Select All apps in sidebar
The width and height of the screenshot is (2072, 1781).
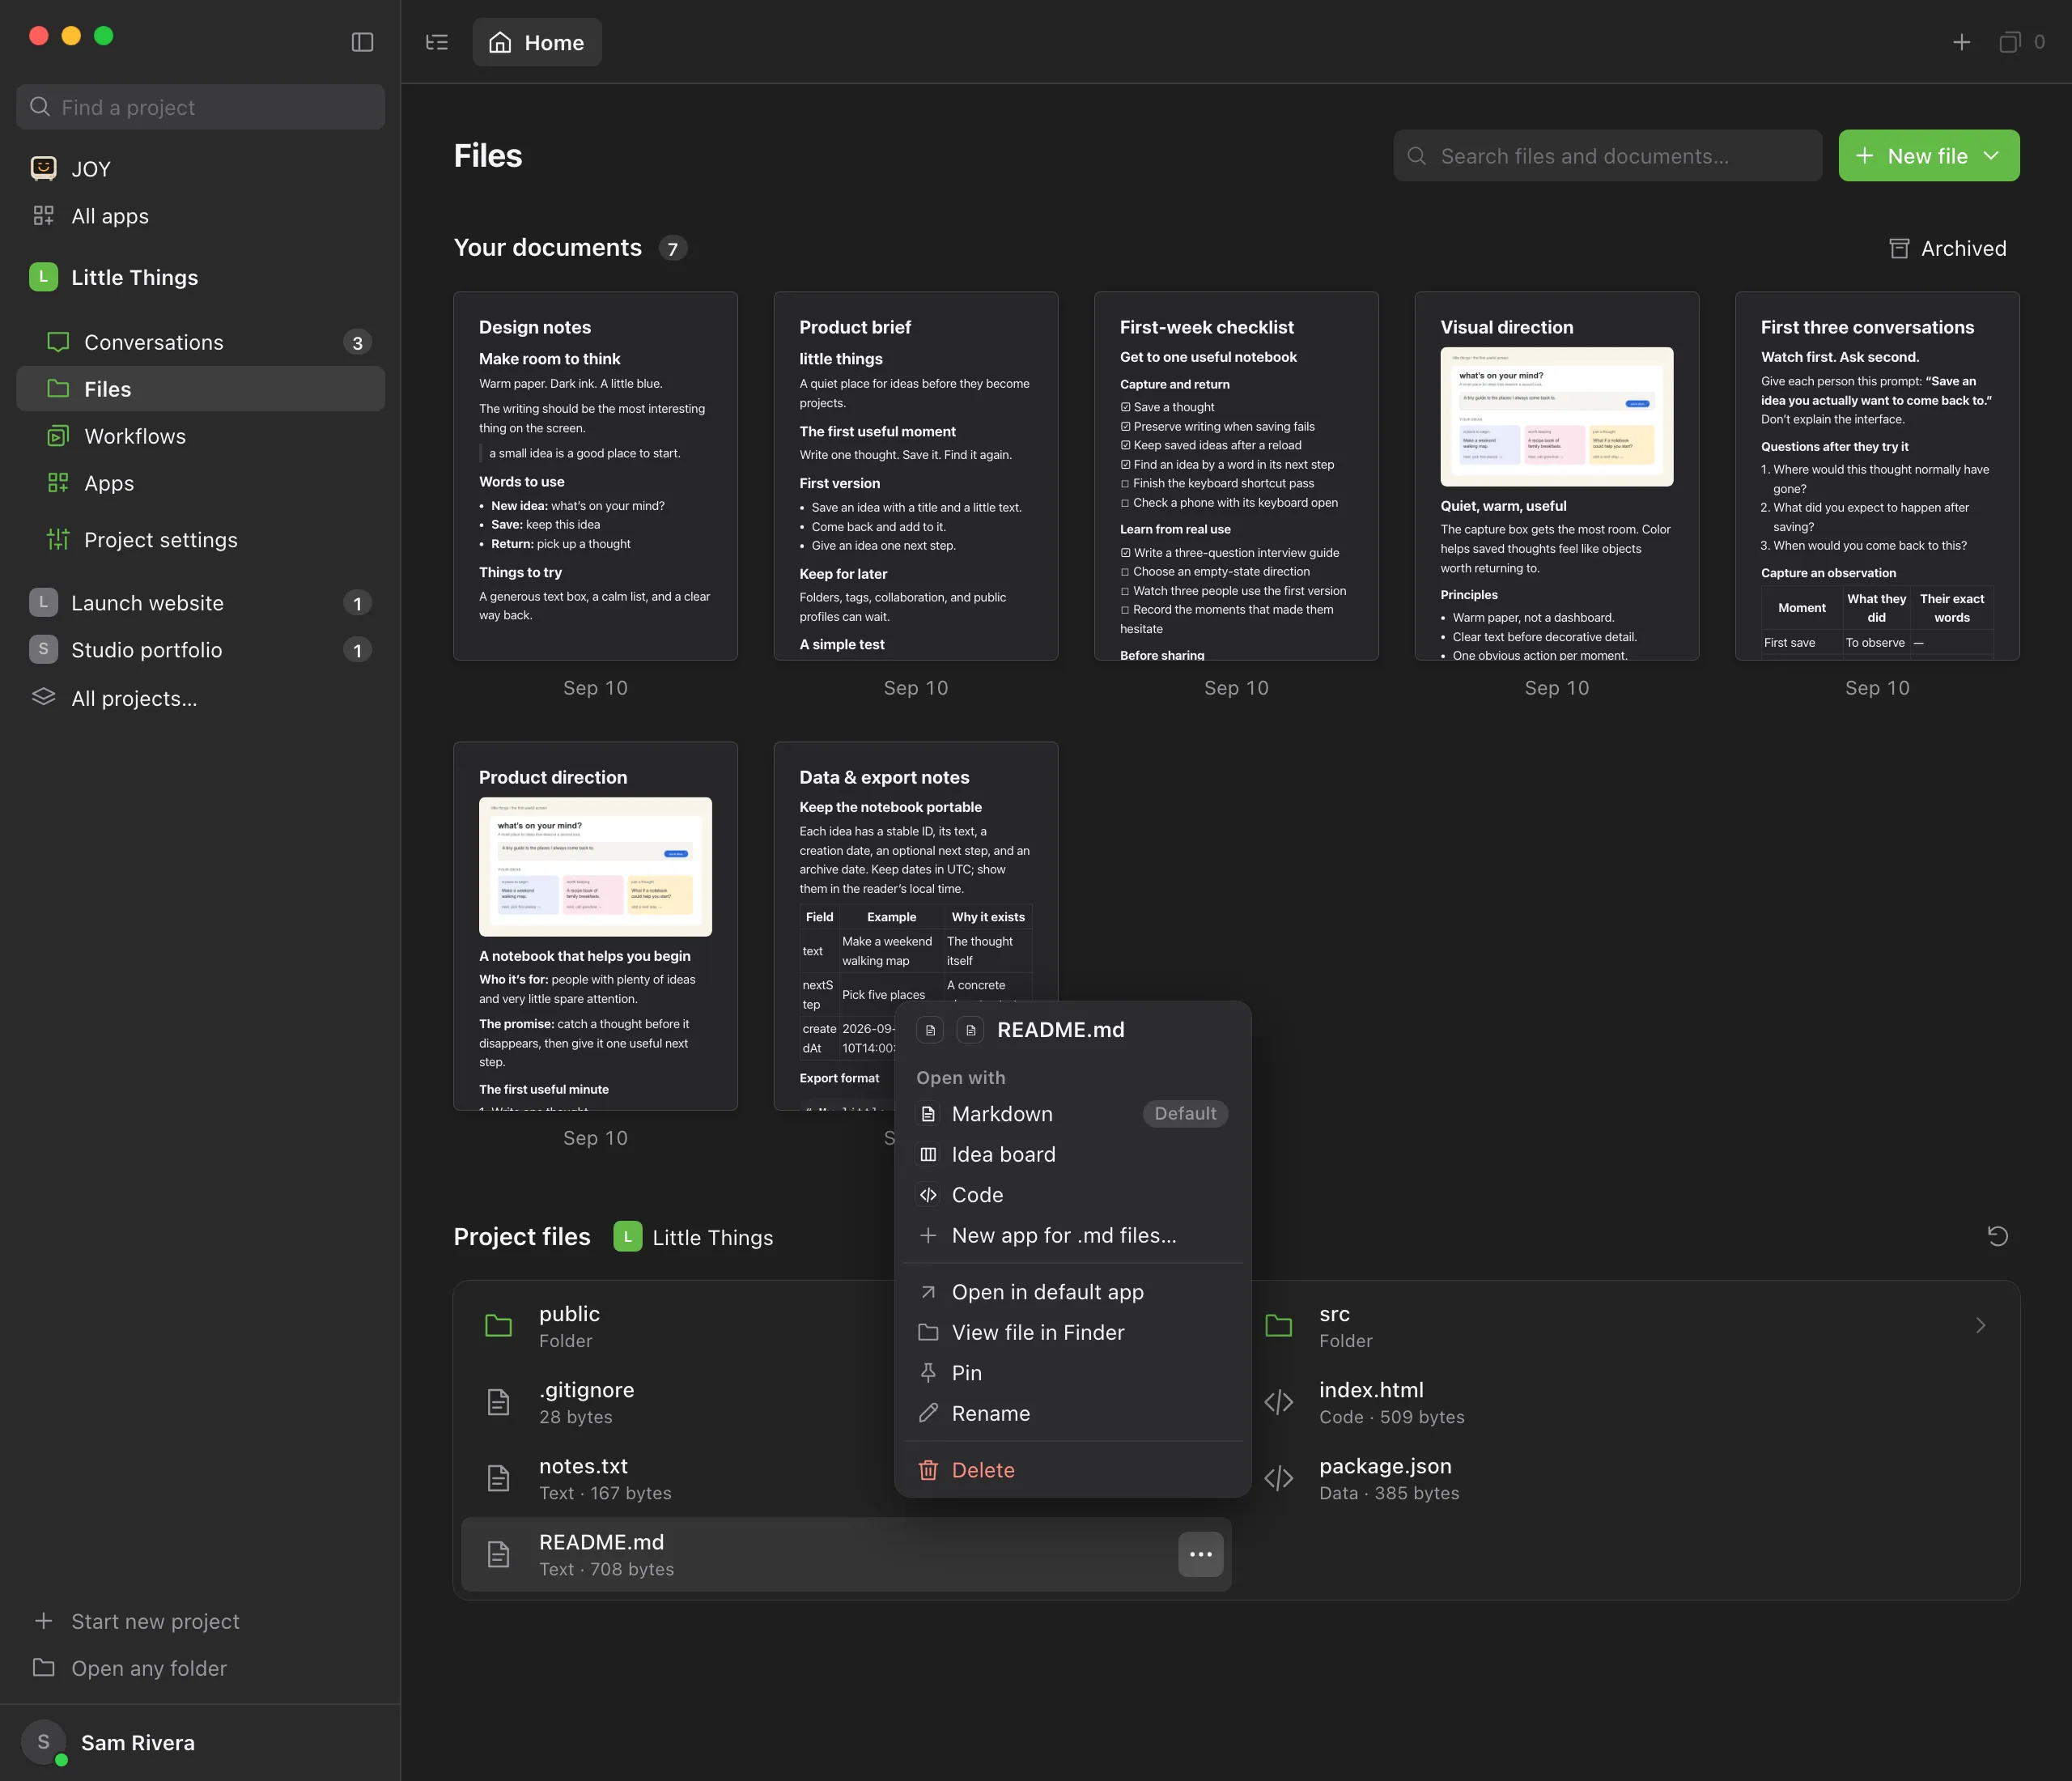pyautogui.click(x=200, y=216)
